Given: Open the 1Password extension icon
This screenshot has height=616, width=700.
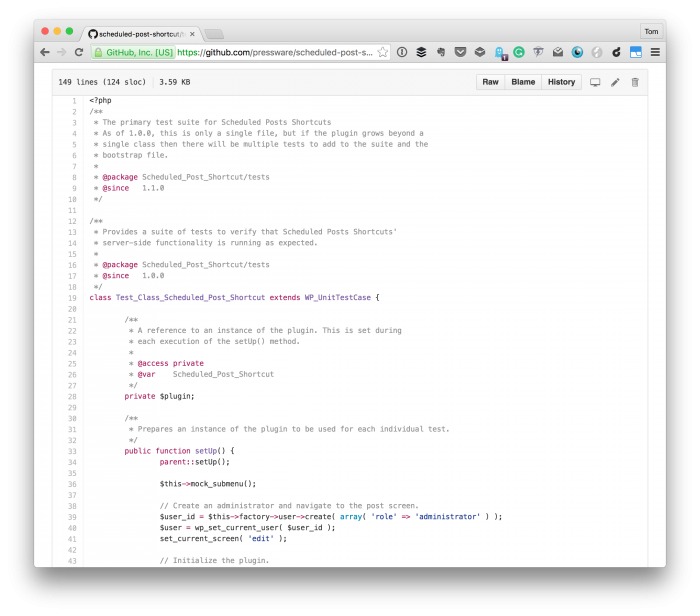Looking at the screenshot, I should tap(402, 52).
